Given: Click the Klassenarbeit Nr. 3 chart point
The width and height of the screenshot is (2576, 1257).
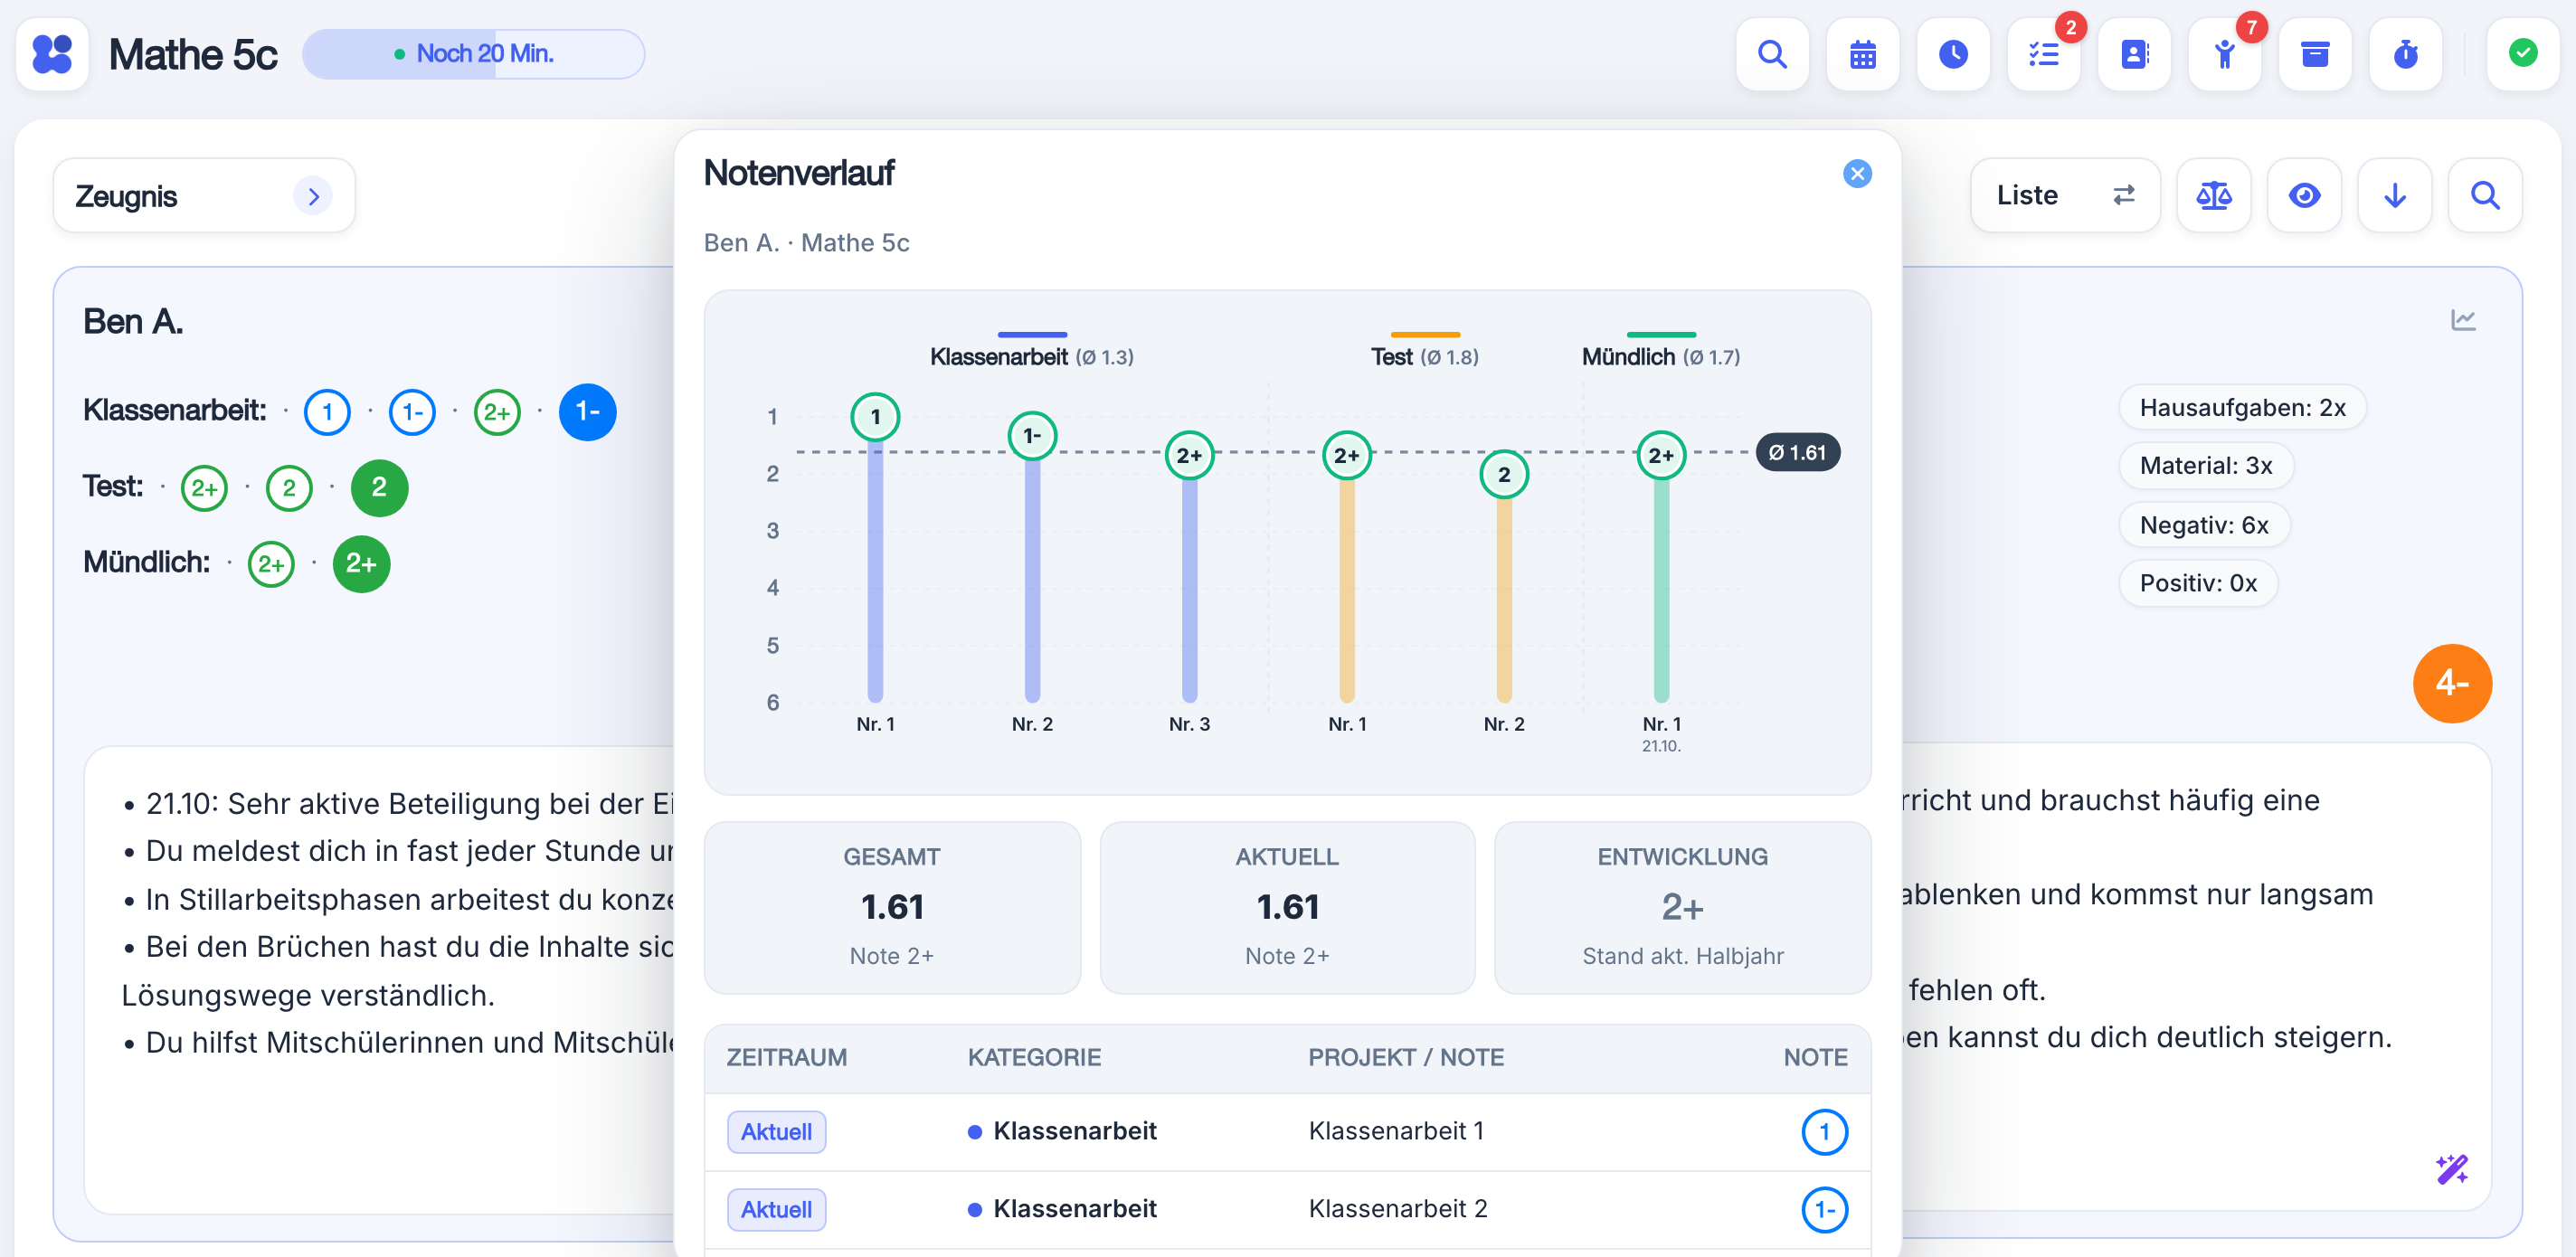Looking at the screenshot, I should [1189, 456].
